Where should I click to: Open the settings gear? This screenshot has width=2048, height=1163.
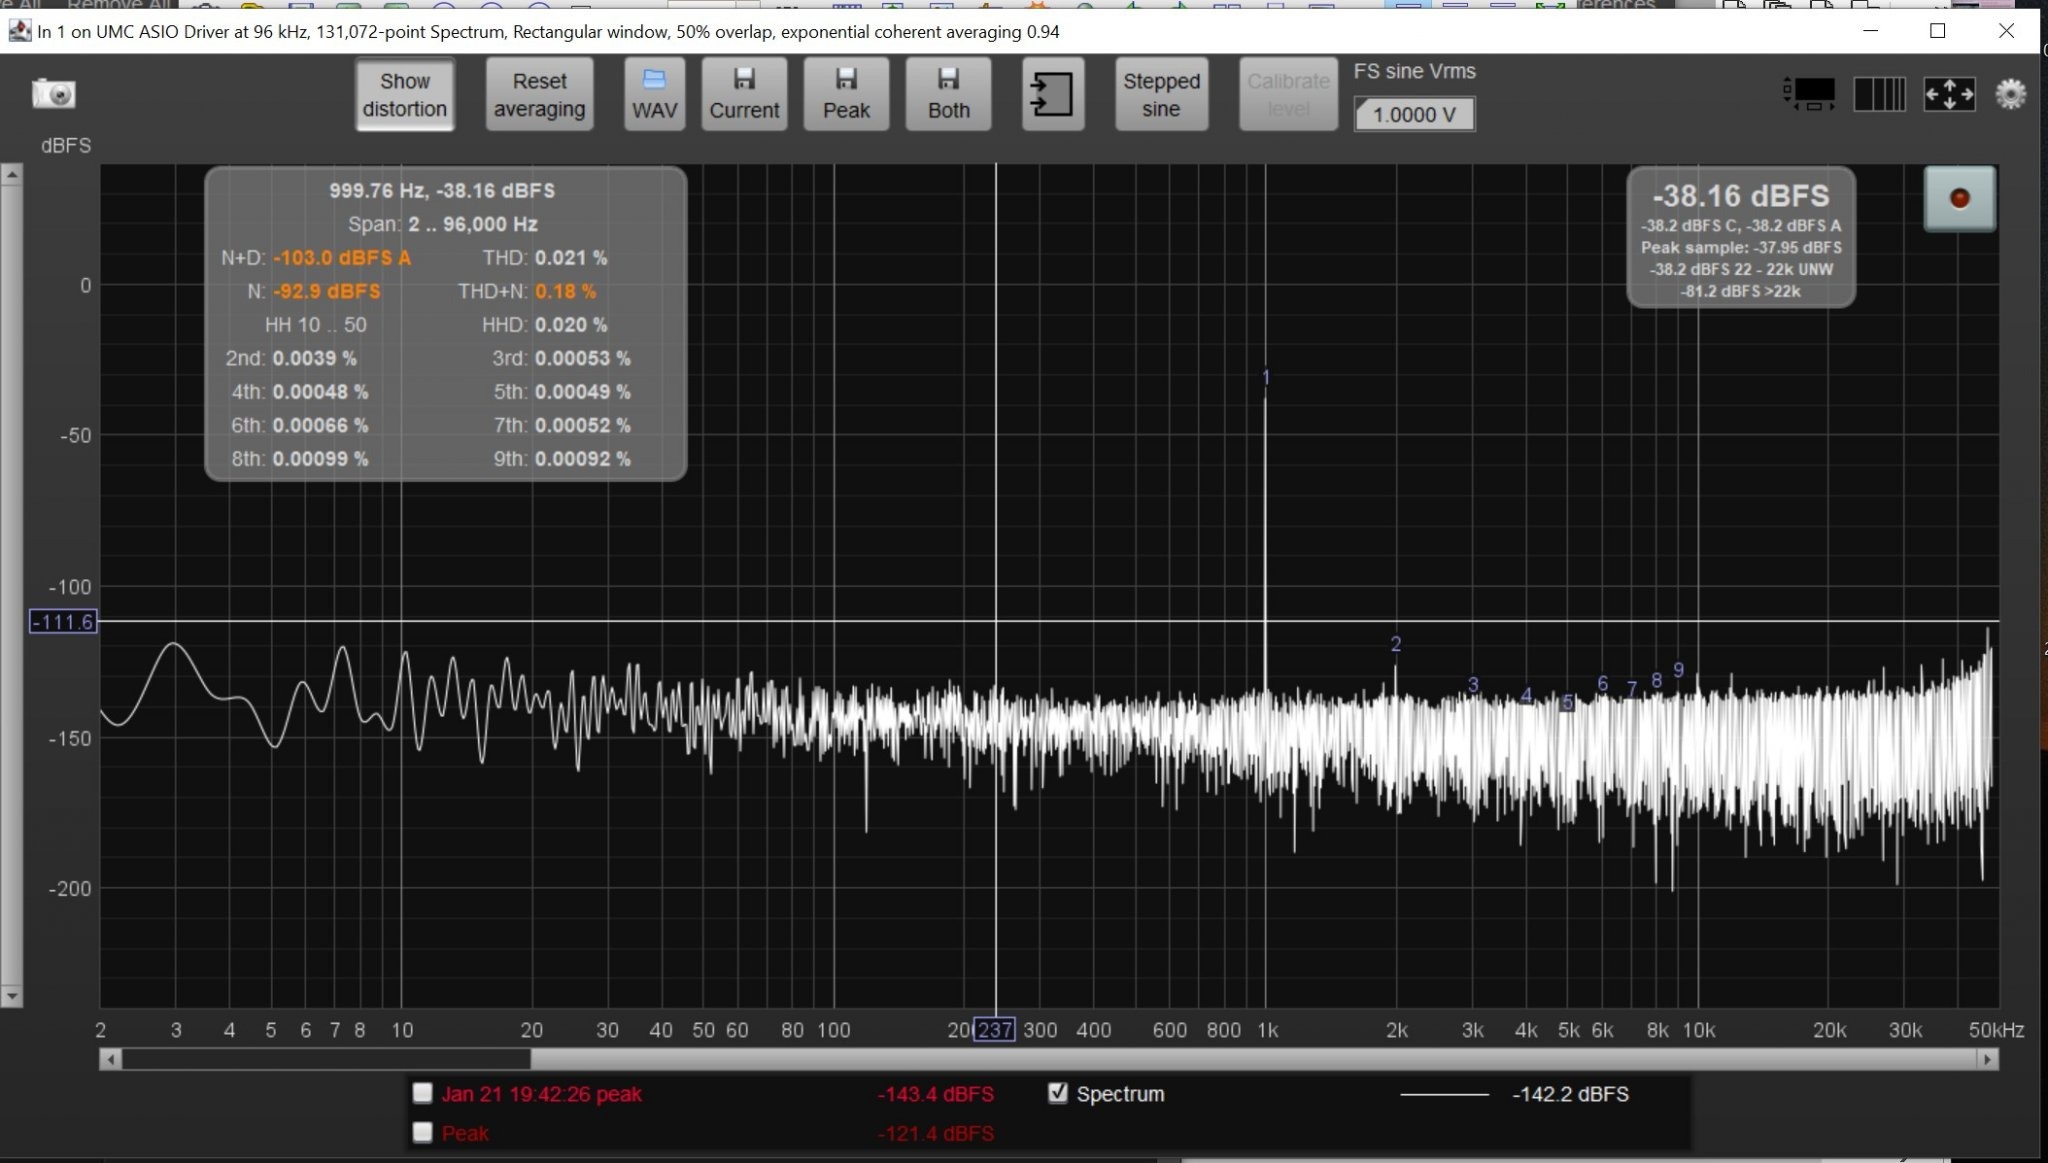click(2010, 94)
